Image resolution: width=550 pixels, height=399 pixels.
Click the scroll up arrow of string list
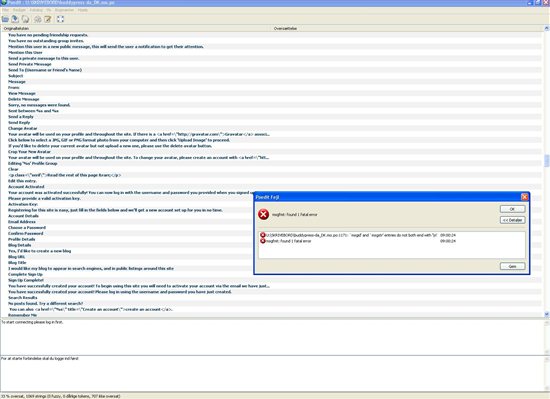[546, 28]
